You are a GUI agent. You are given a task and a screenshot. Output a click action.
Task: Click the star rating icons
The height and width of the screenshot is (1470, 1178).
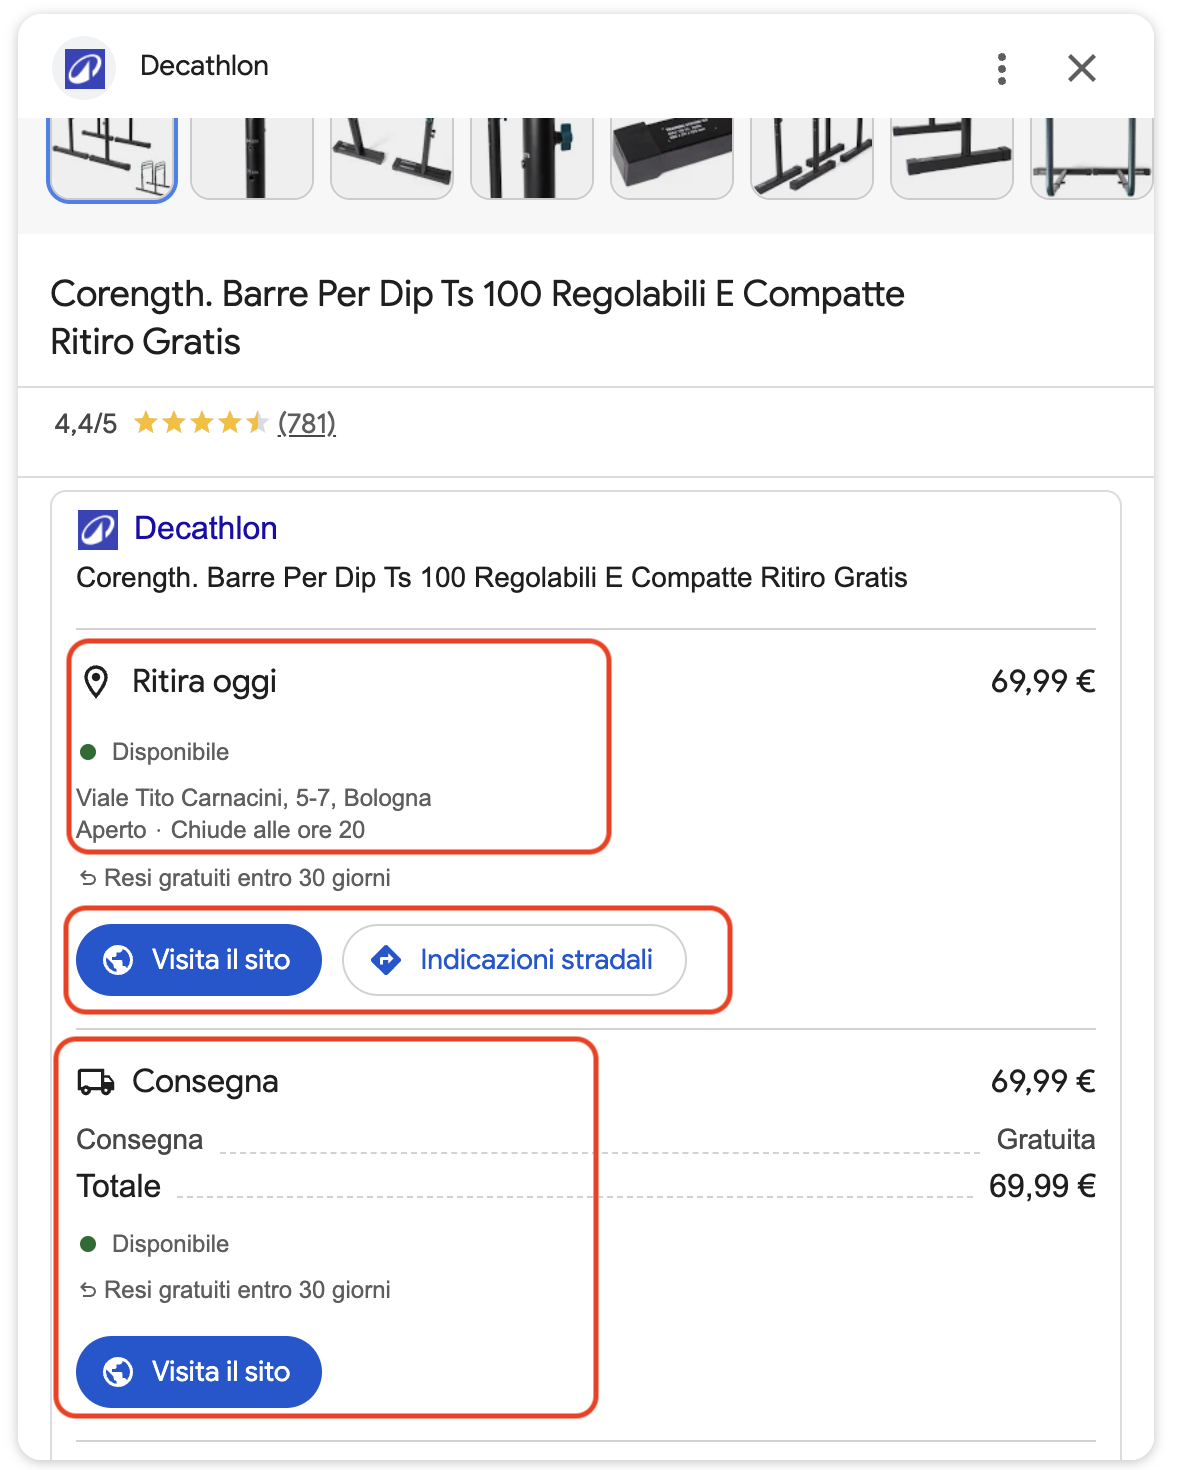click(201, 423)
